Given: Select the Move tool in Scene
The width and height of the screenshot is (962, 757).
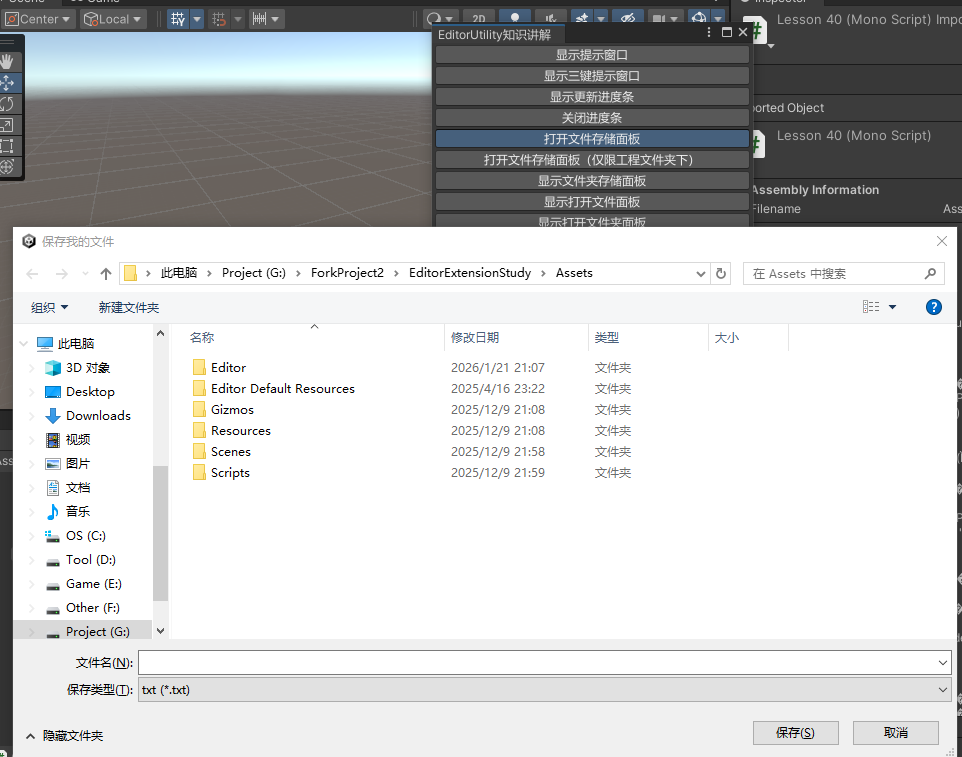Looking at the screenshot, I should pos(7,83).
